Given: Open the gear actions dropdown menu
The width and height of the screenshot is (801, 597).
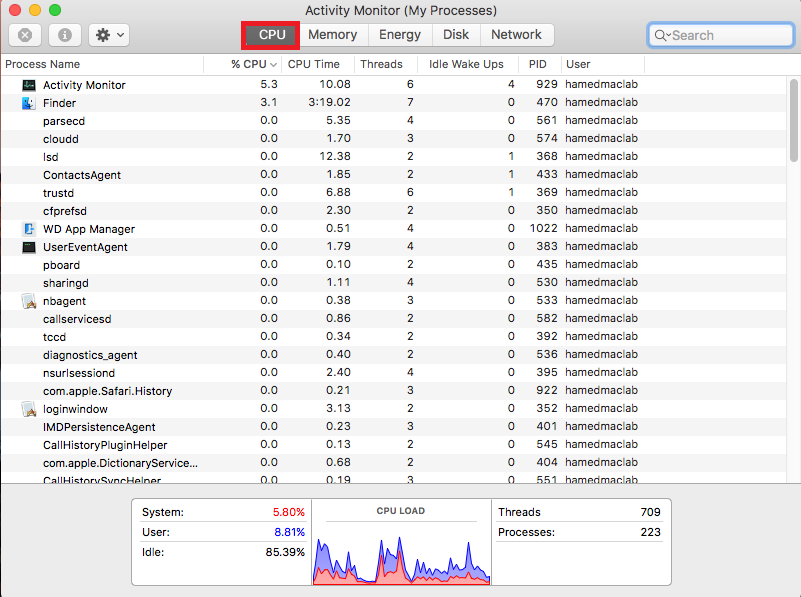Looking at the screenshot, I should 109,35.
